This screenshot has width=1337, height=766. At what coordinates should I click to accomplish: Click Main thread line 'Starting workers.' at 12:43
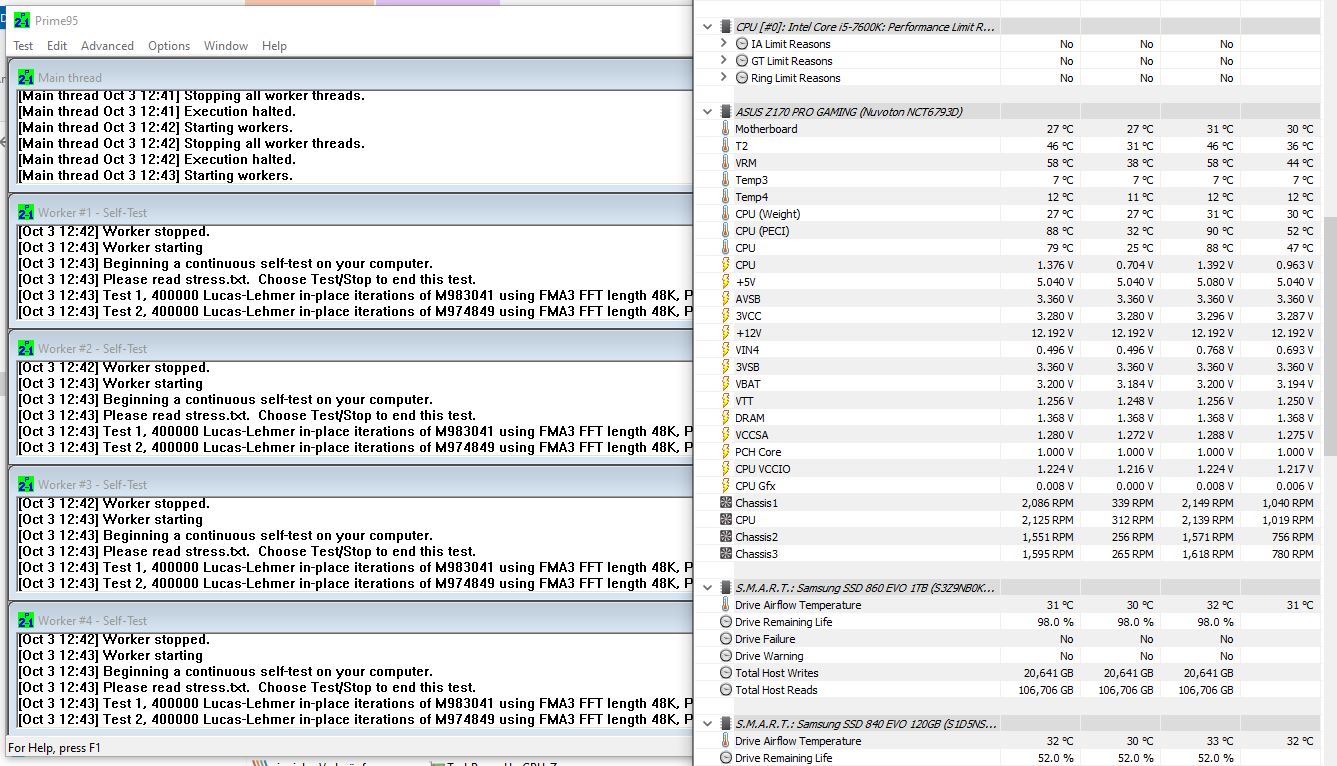pyautogui.click(x=155, y=176)
